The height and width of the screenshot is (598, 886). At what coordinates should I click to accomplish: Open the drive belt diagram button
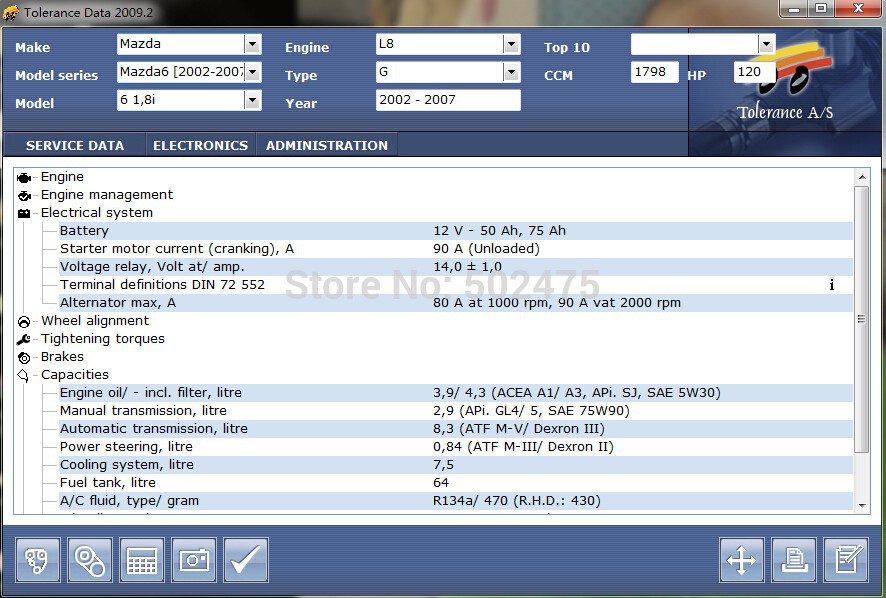point(90,560)
